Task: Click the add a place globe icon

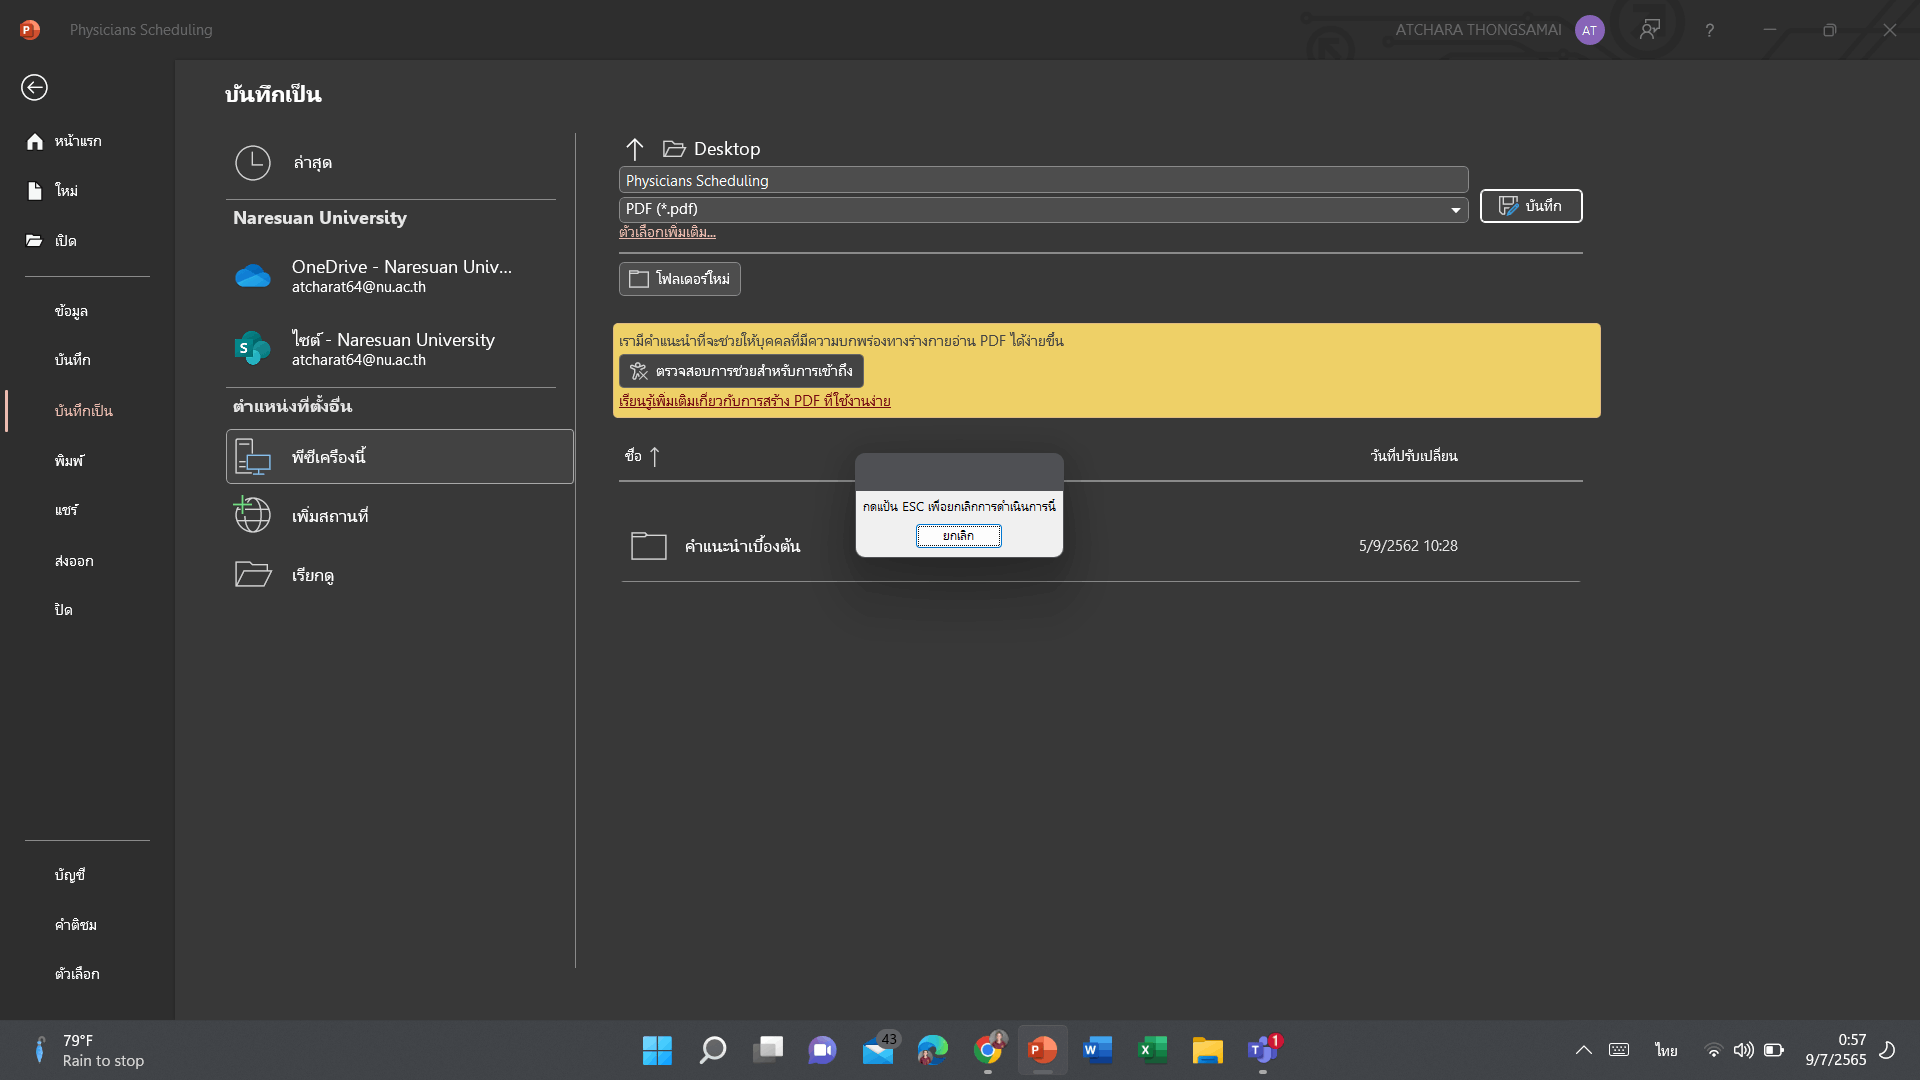Action: pos(253,516)
